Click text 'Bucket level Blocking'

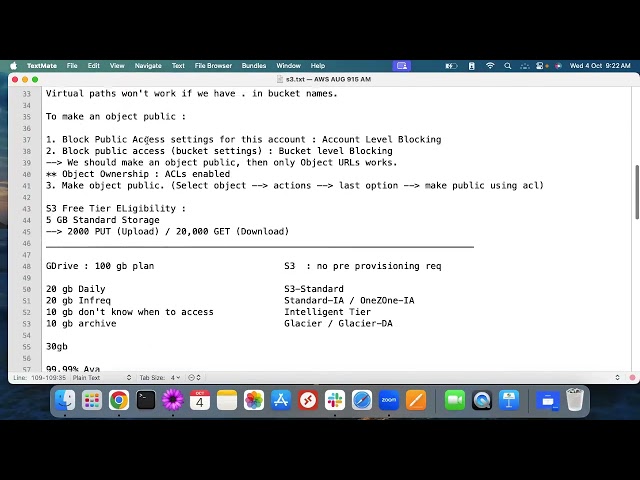point(336,151)
